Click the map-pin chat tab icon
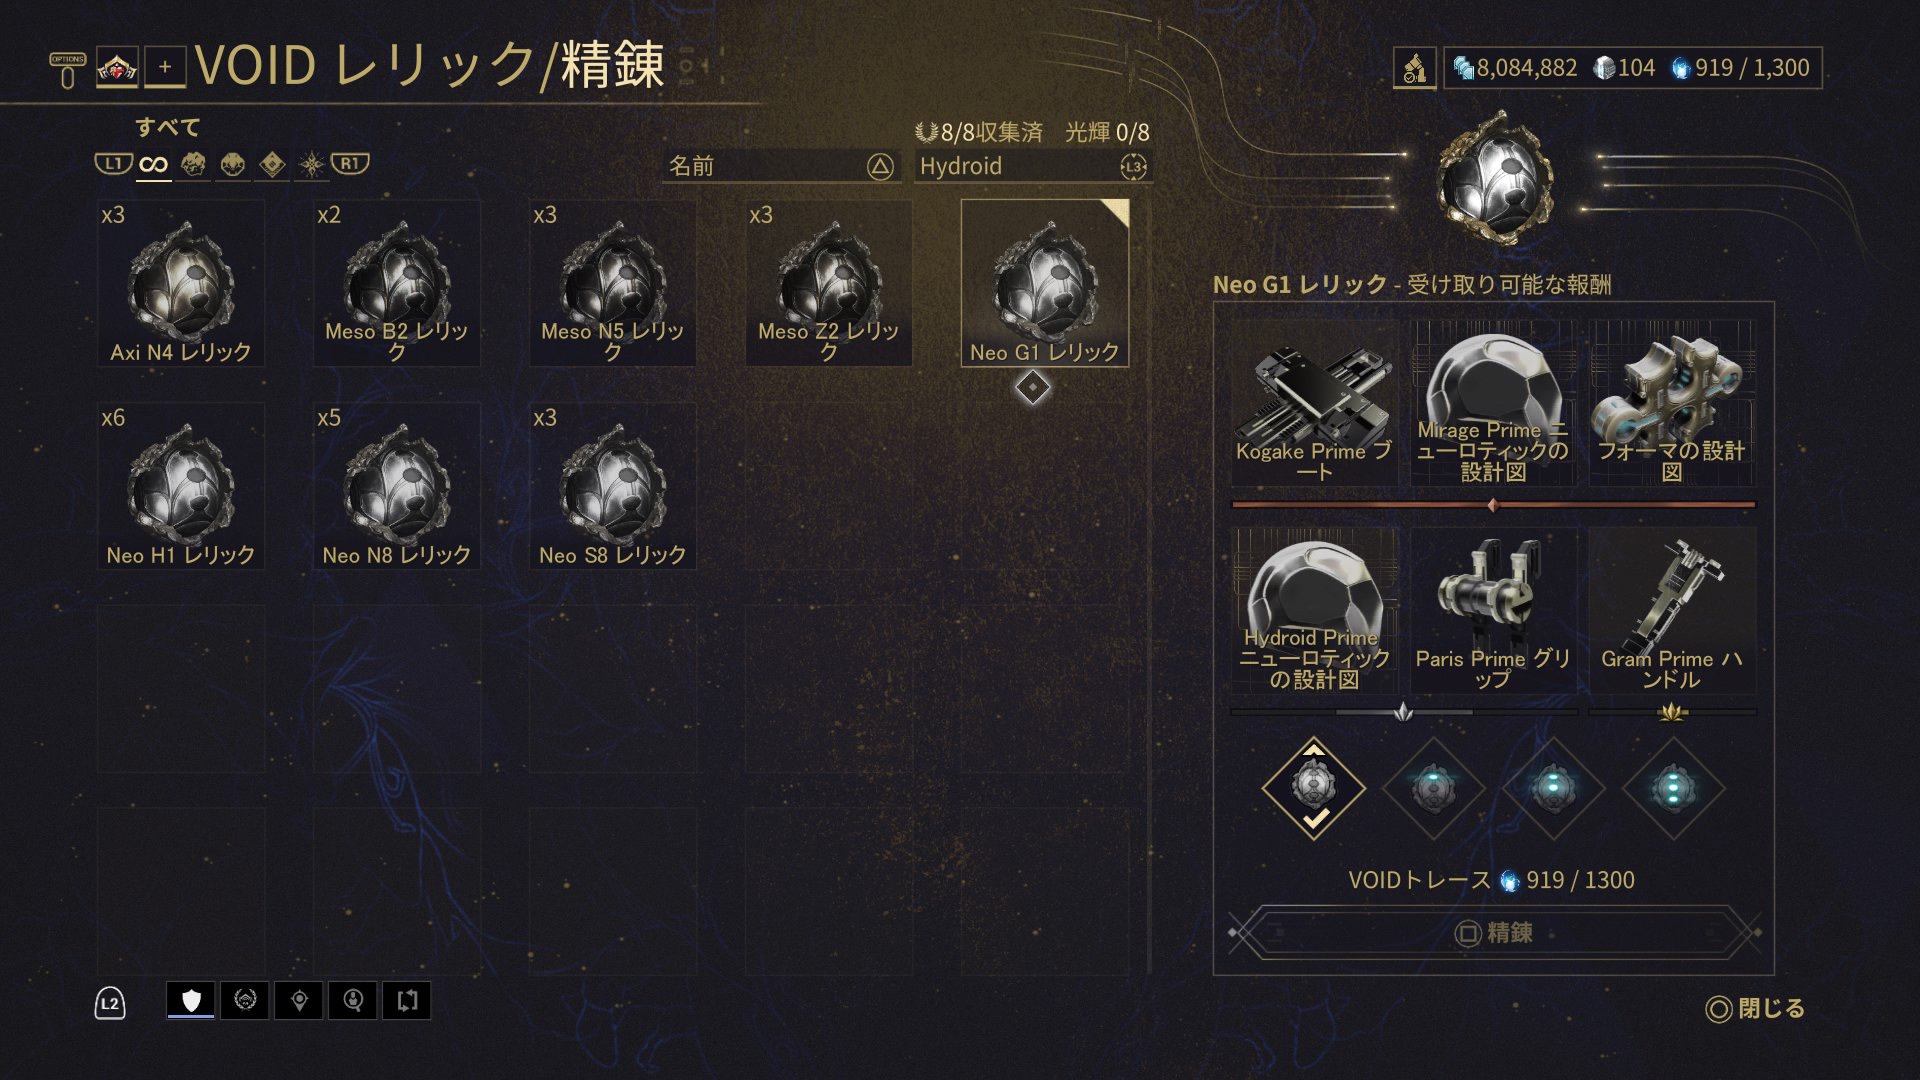 [x=299, y=1000]
